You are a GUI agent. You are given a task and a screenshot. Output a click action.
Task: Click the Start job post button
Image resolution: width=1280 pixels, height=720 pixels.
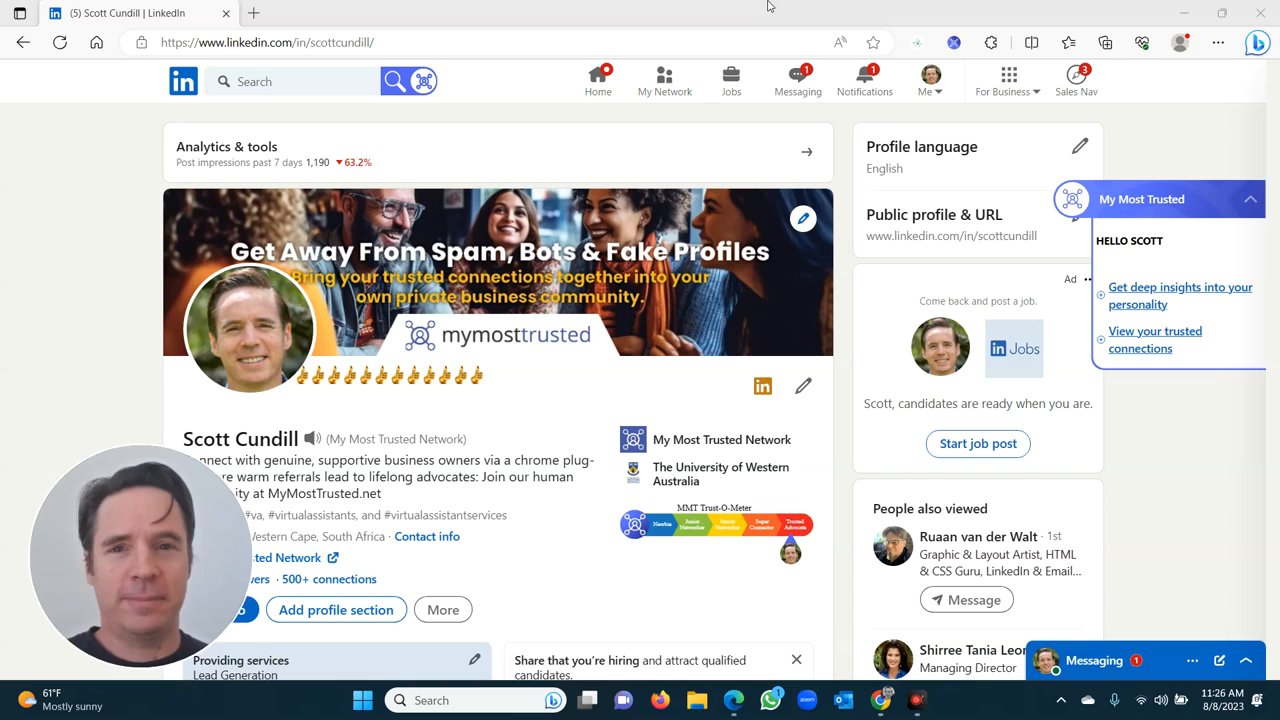pos(978,443)
